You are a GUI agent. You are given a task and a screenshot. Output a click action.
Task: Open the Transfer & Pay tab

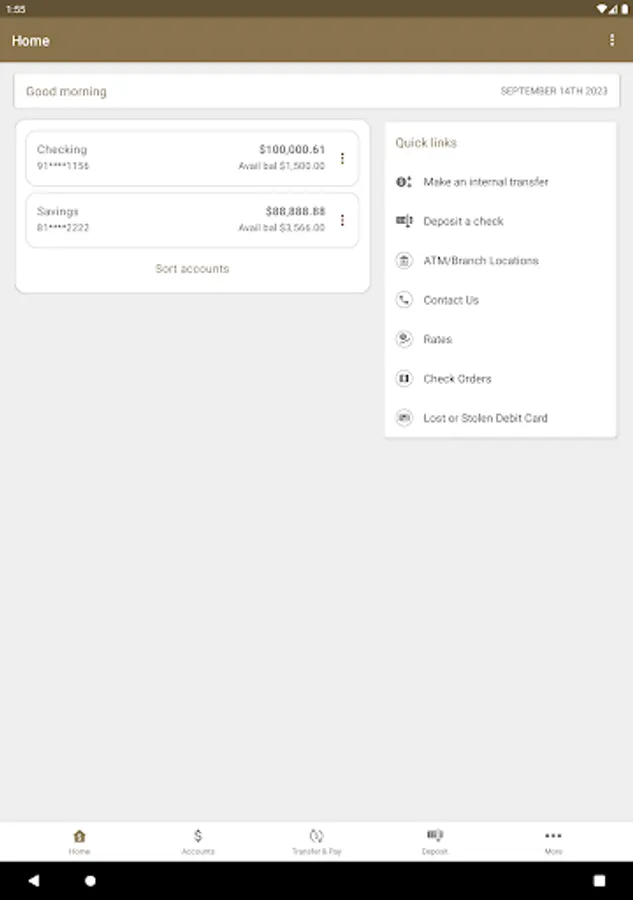[x=316, y=841]
